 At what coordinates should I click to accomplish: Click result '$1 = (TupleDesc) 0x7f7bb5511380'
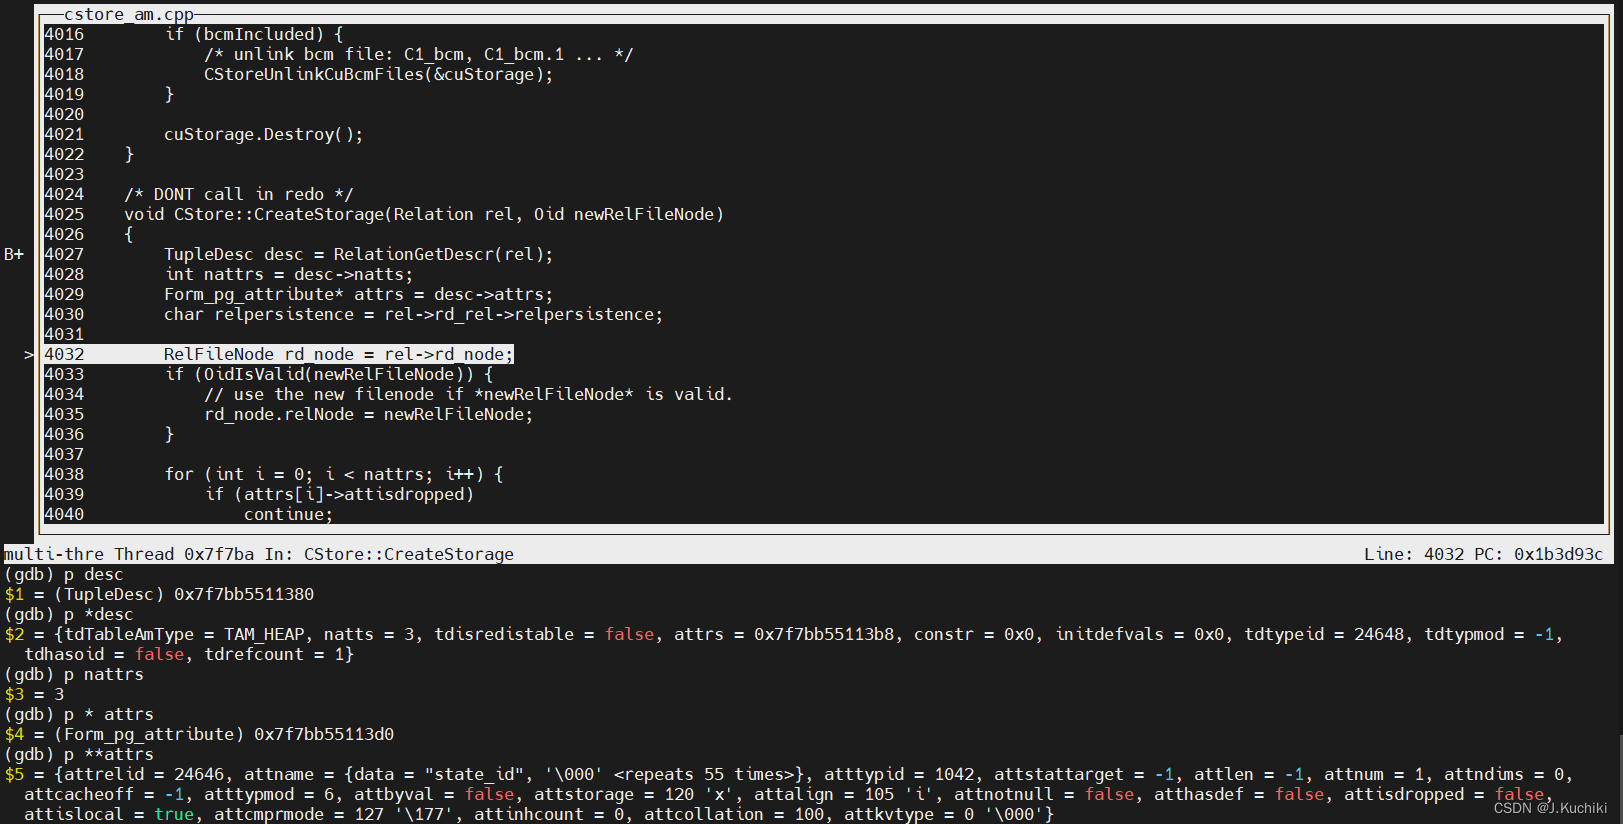click(159, 594)
